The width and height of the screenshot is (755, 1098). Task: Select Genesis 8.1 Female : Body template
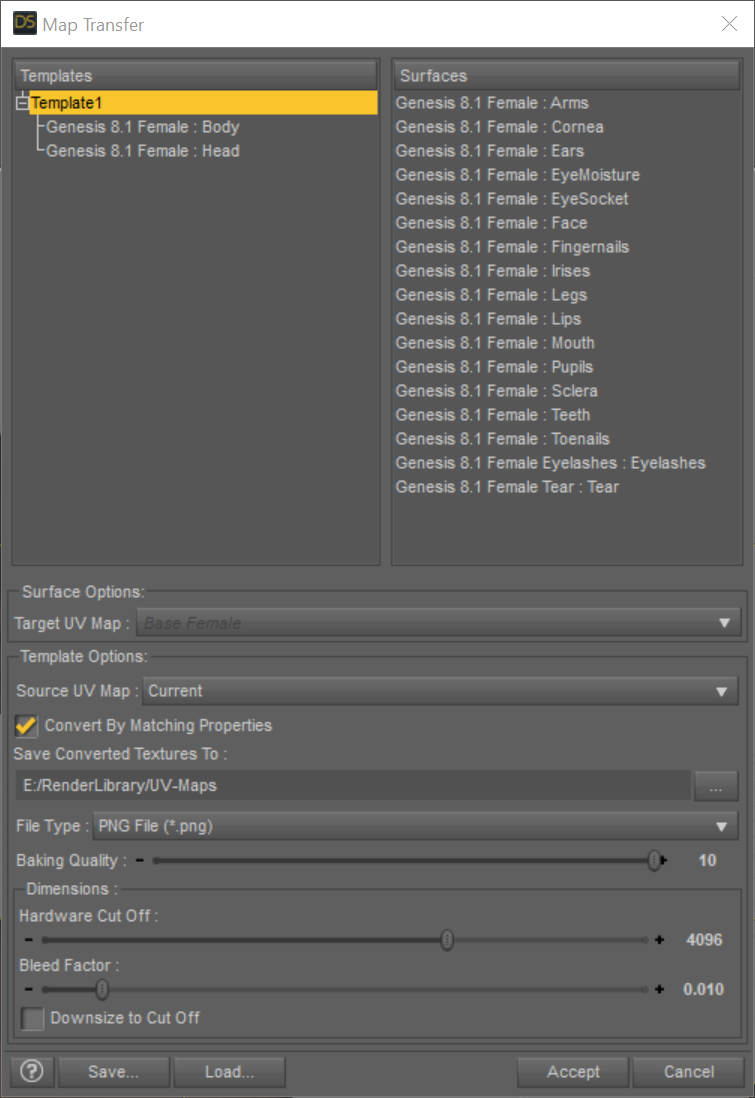coord(143,127)
